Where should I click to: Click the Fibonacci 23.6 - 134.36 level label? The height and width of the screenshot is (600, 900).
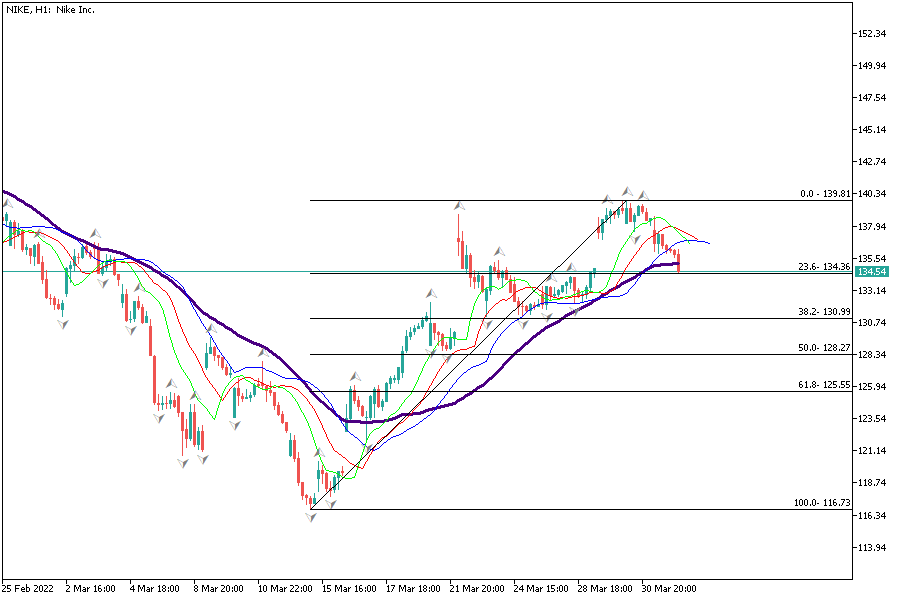coord(823,267)
